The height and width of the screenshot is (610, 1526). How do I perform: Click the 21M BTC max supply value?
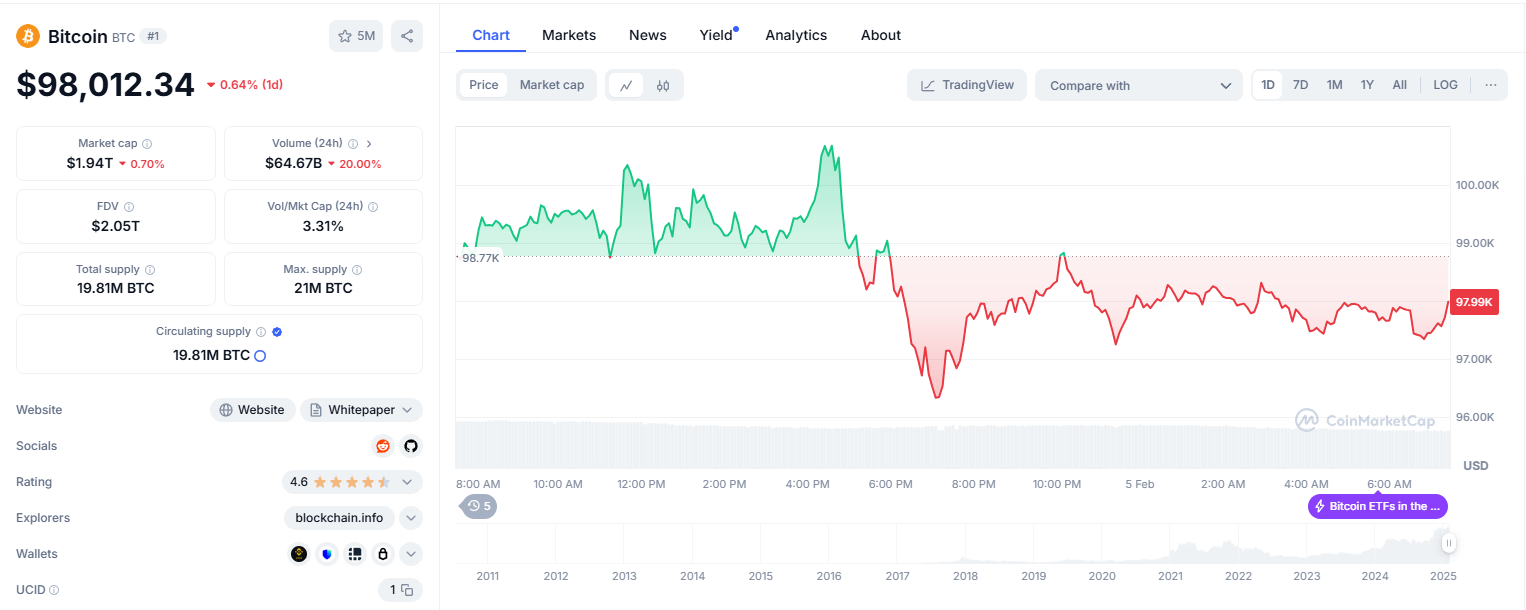[323, 288]
